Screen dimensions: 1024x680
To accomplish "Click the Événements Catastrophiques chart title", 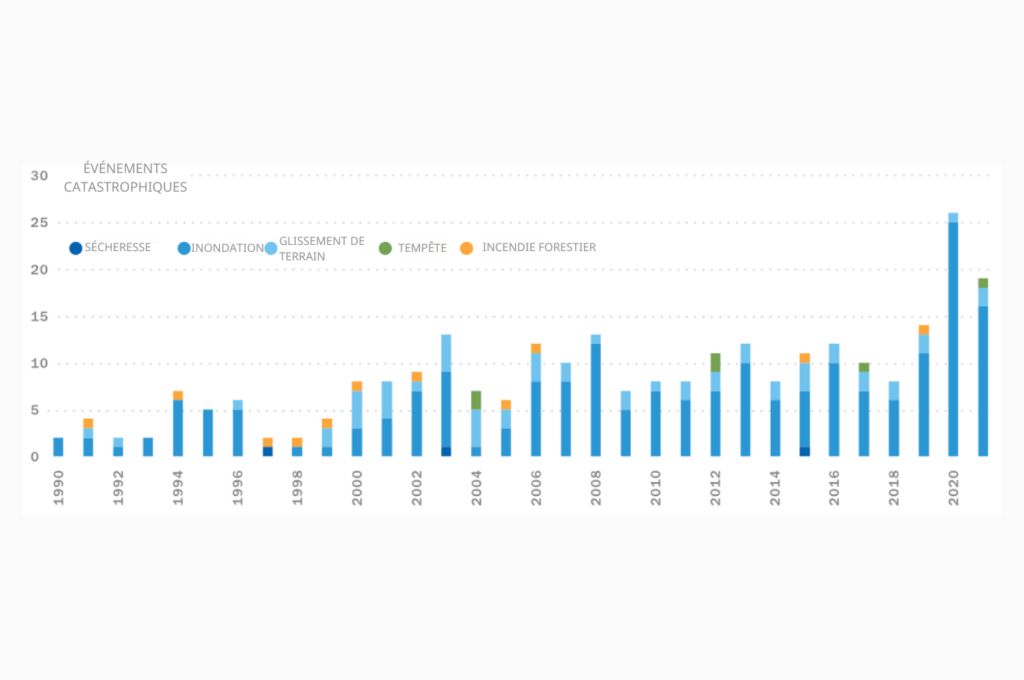I will (x=125, y=177).
